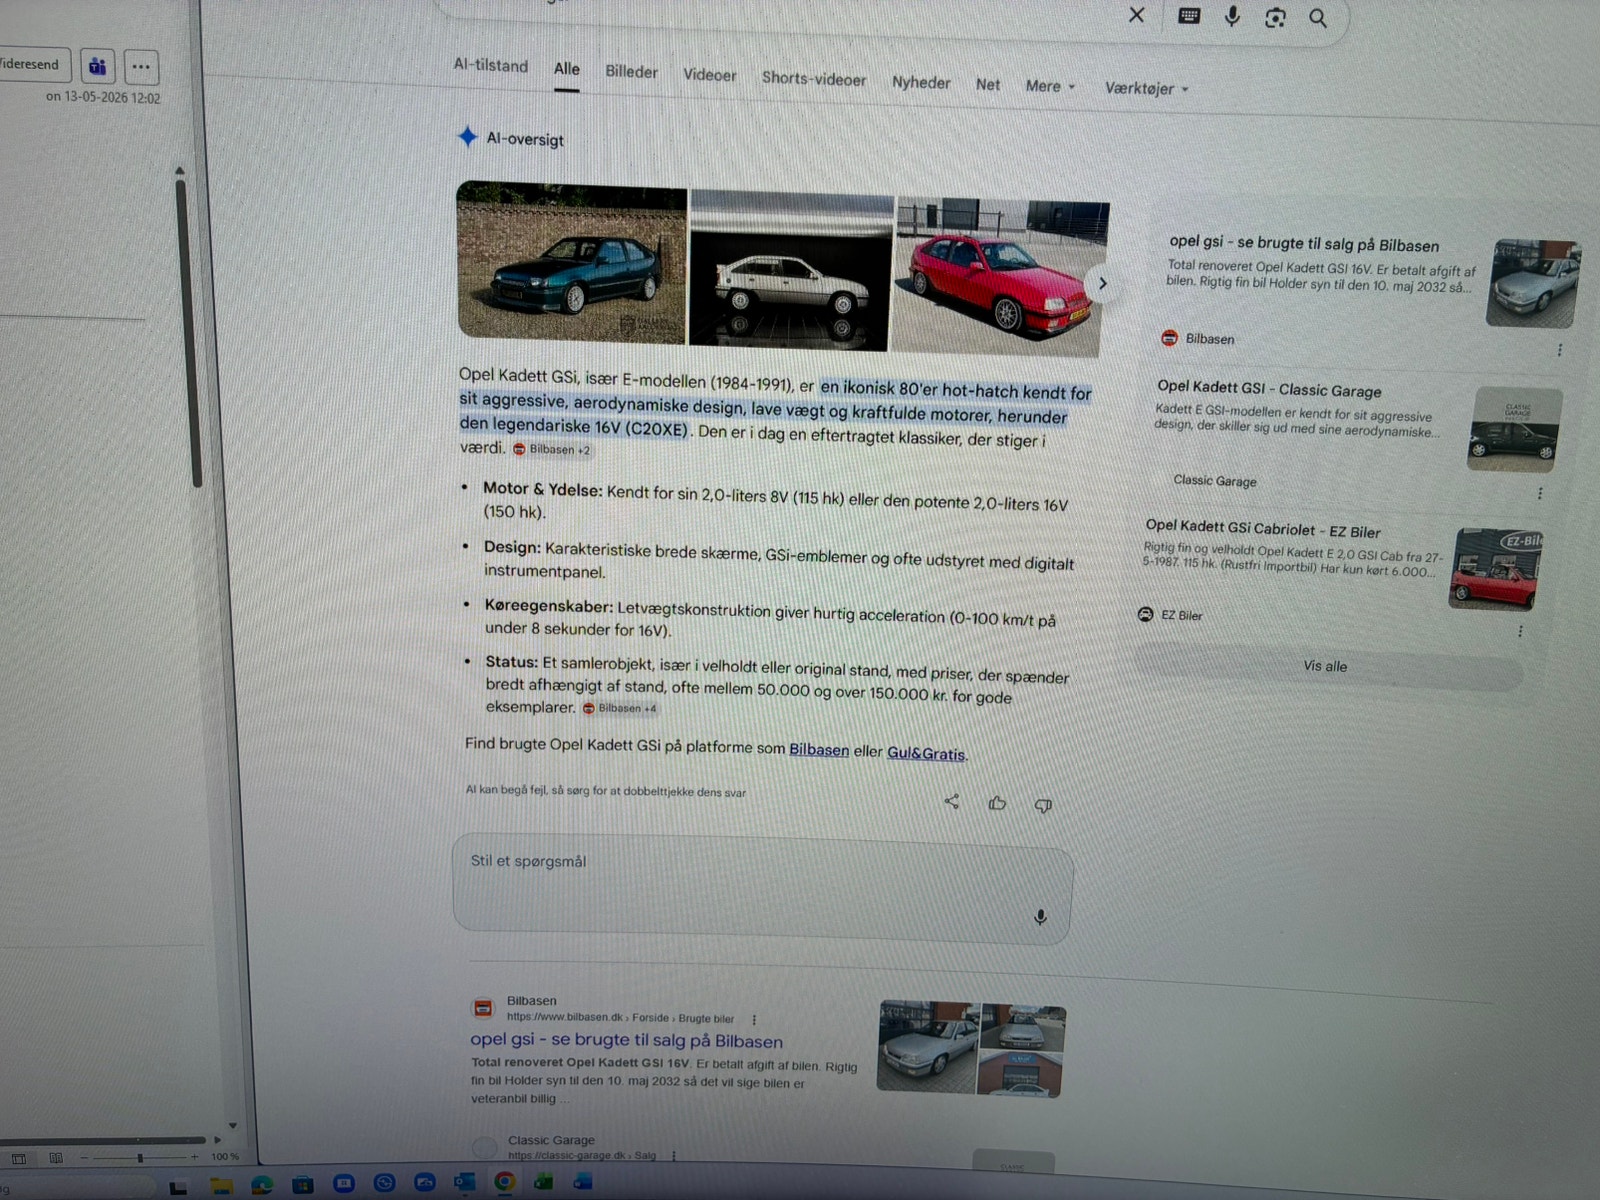Focus the 'Stil et spørgsmål' input field

pyautogui.click(x=763, y=888)
